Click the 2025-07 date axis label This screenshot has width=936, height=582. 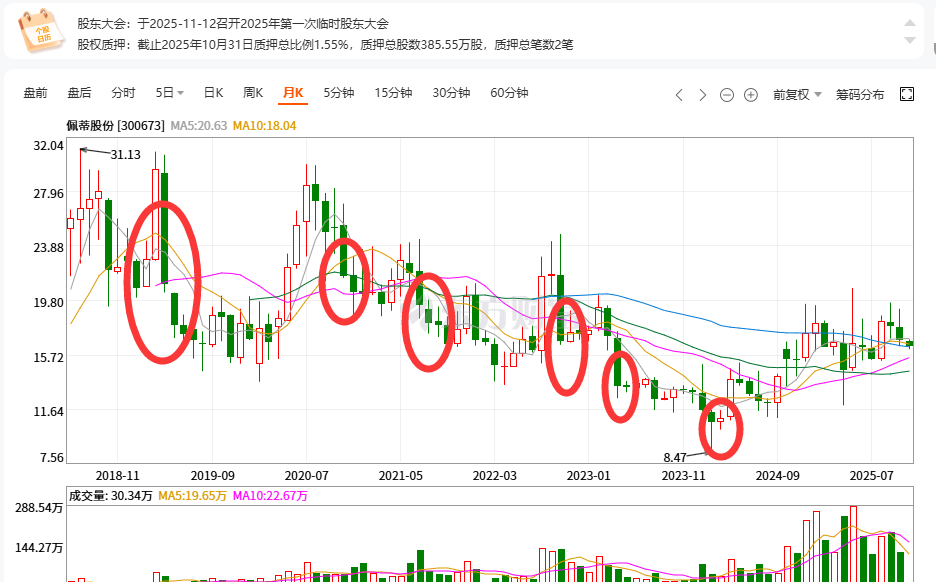(x=872, y=476)
